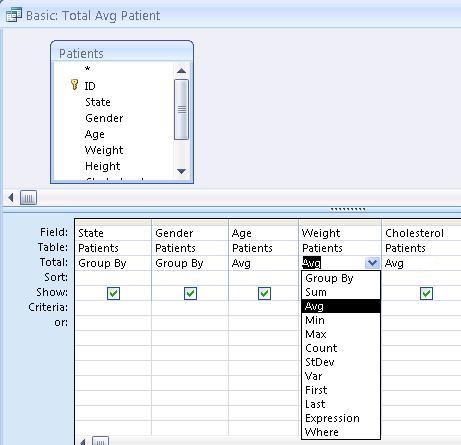Click the query icon beside Basic: Total Avg Patient
Image resolution: width=461 pixels, height=445 pixels.
pos(14,15)
